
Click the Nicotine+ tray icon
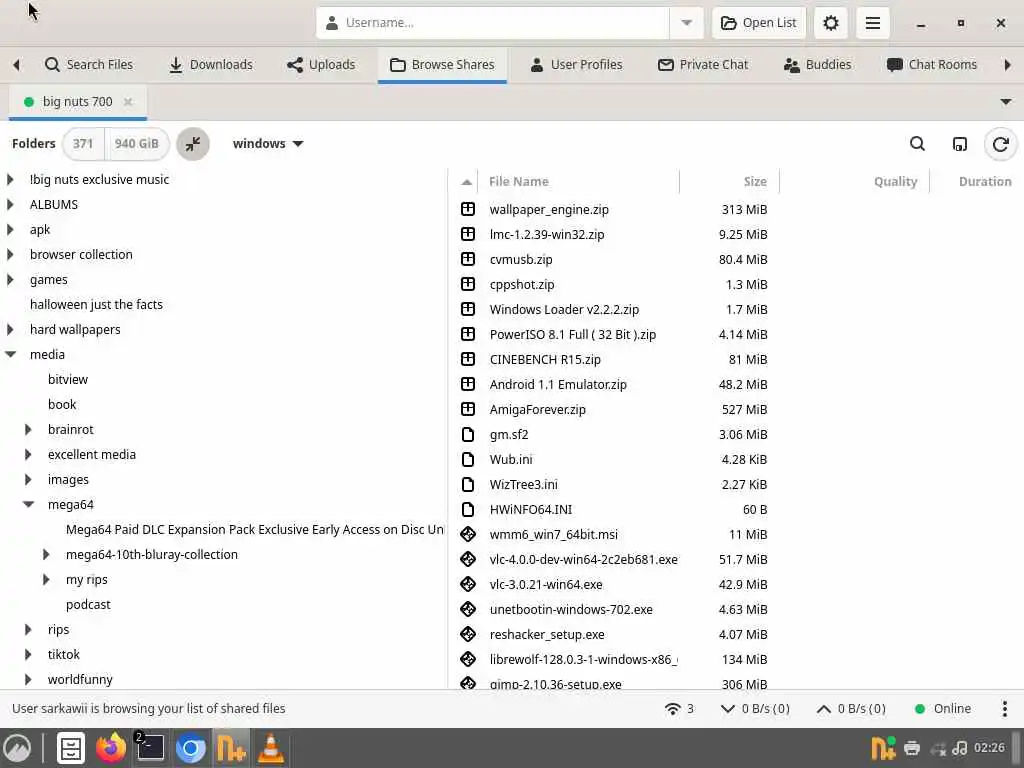click(883, 748)
